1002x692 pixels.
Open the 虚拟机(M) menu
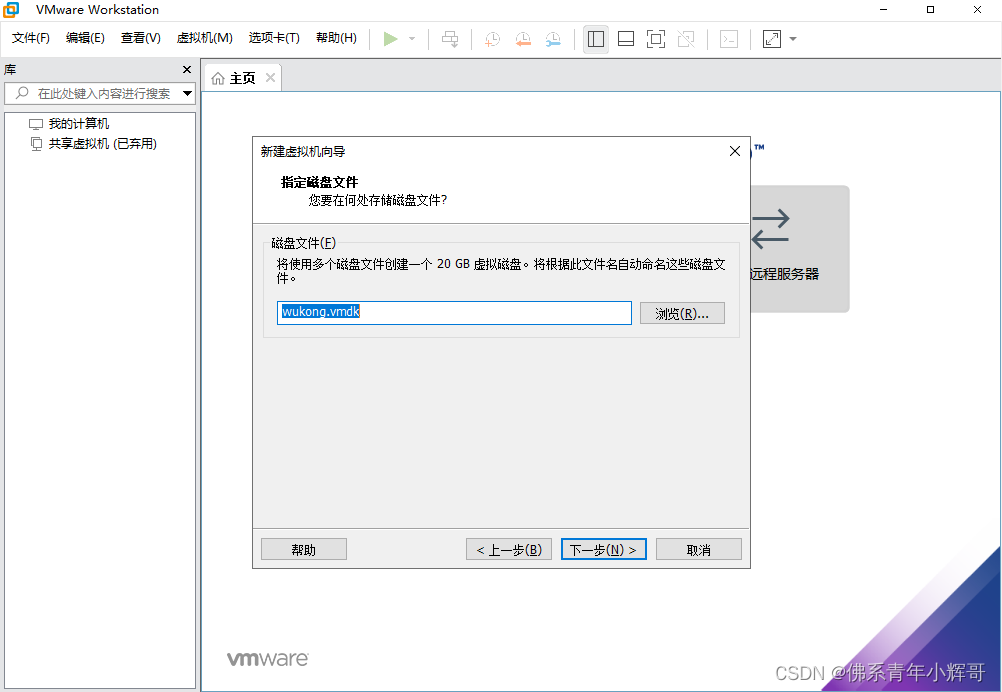coord(204,38)
